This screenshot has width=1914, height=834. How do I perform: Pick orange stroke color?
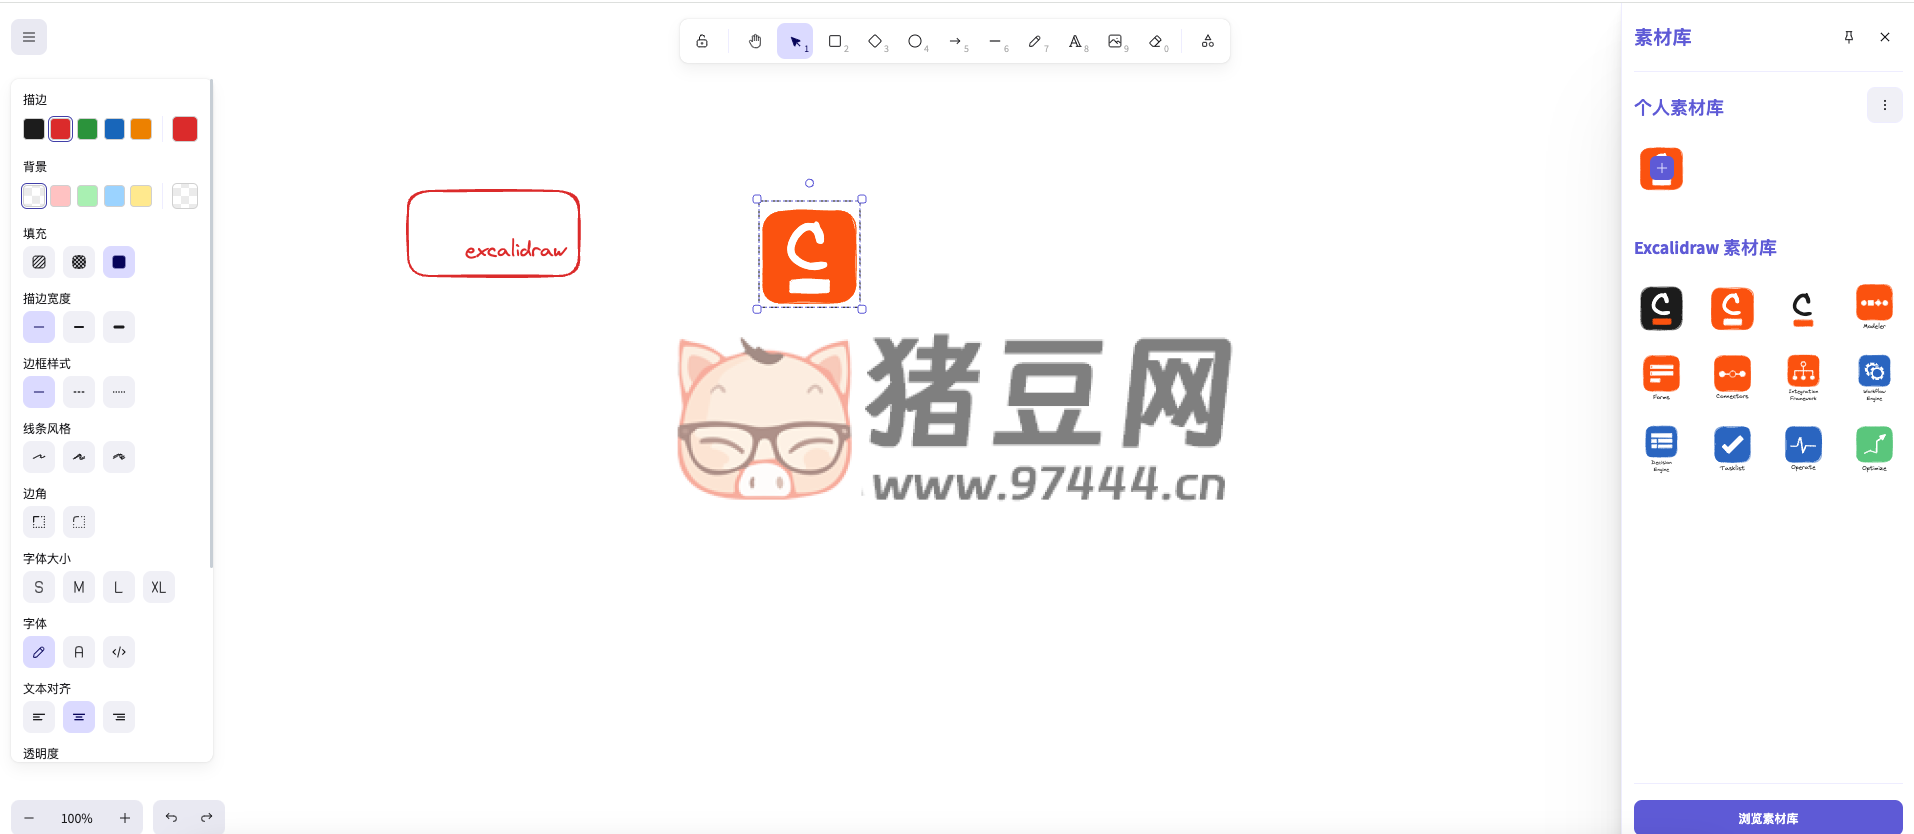pyautogui.click(x=141, y=129)
